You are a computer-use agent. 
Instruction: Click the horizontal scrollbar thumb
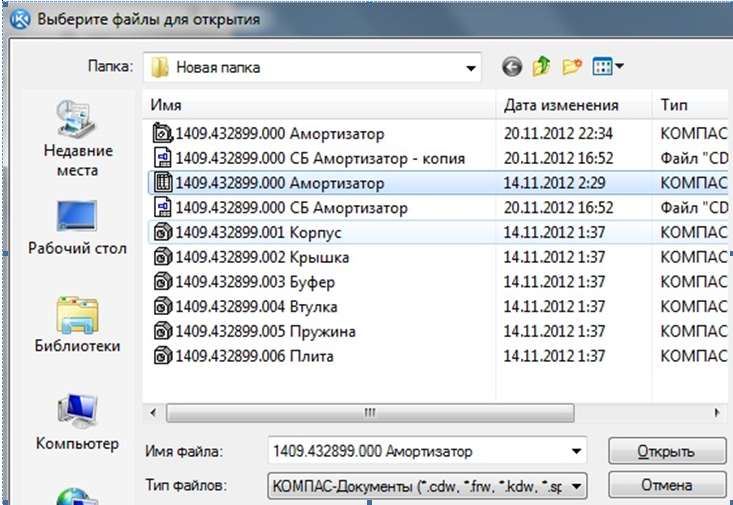[x=370, y=413]
